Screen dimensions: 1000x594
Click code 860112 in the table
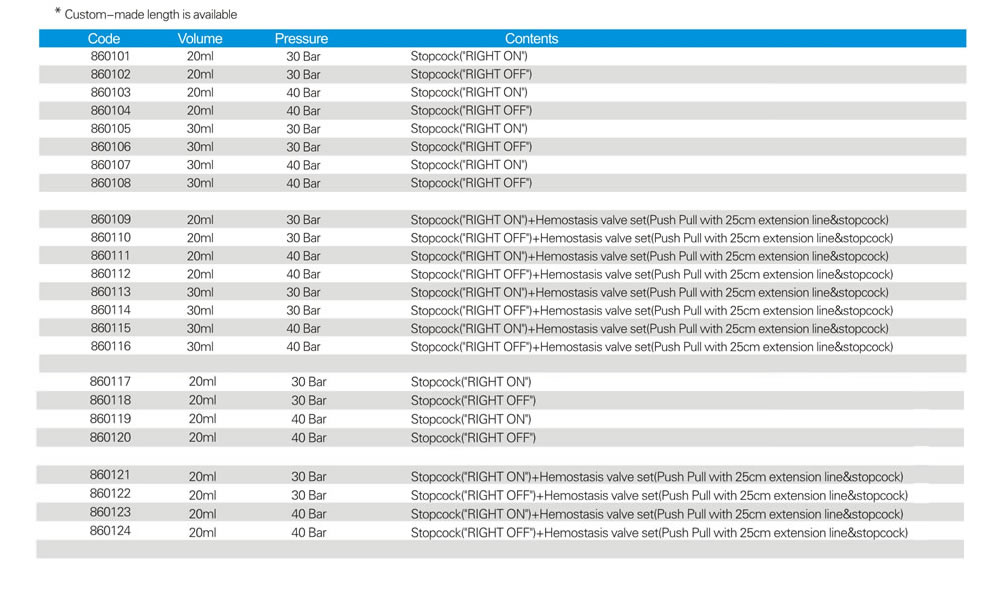[x=110, y=274]
